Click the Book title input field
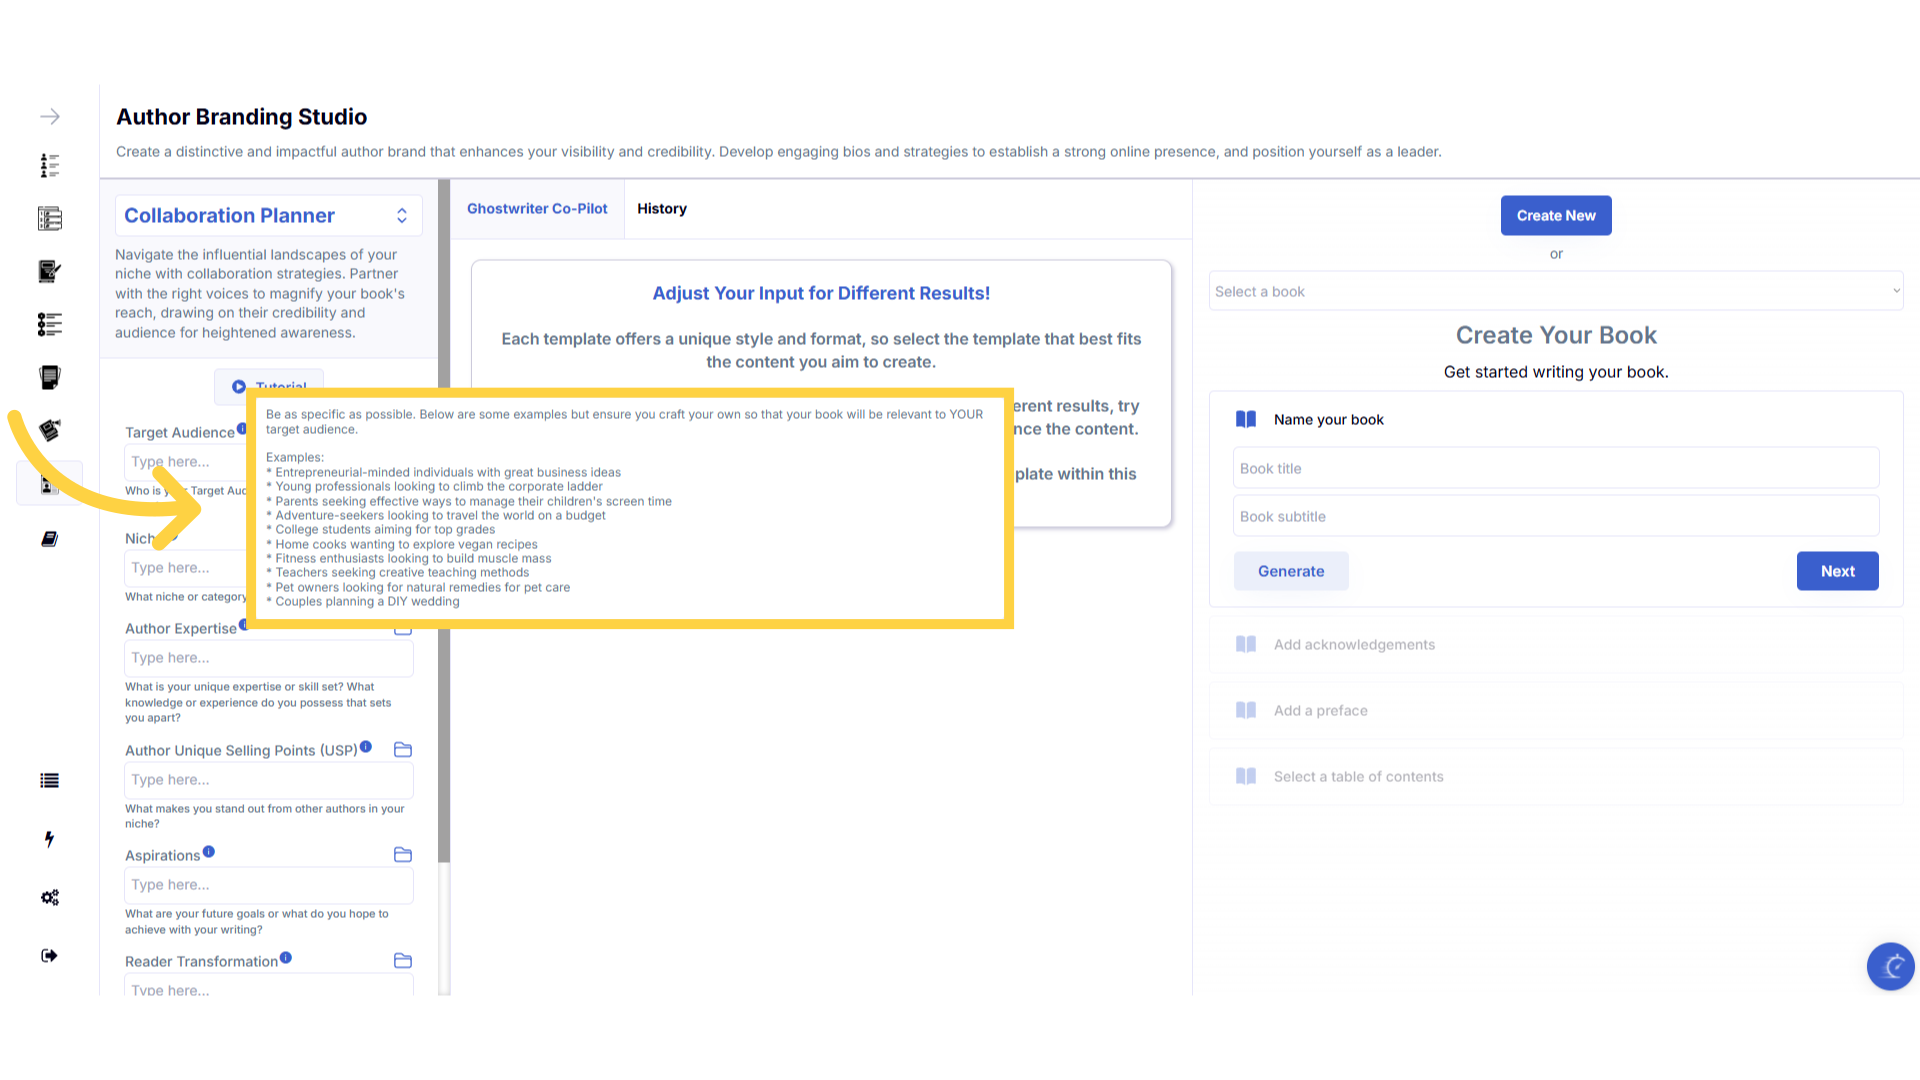This screenshot has width=1920, height=1080. pyautogui.click(x=1555, y=469)
